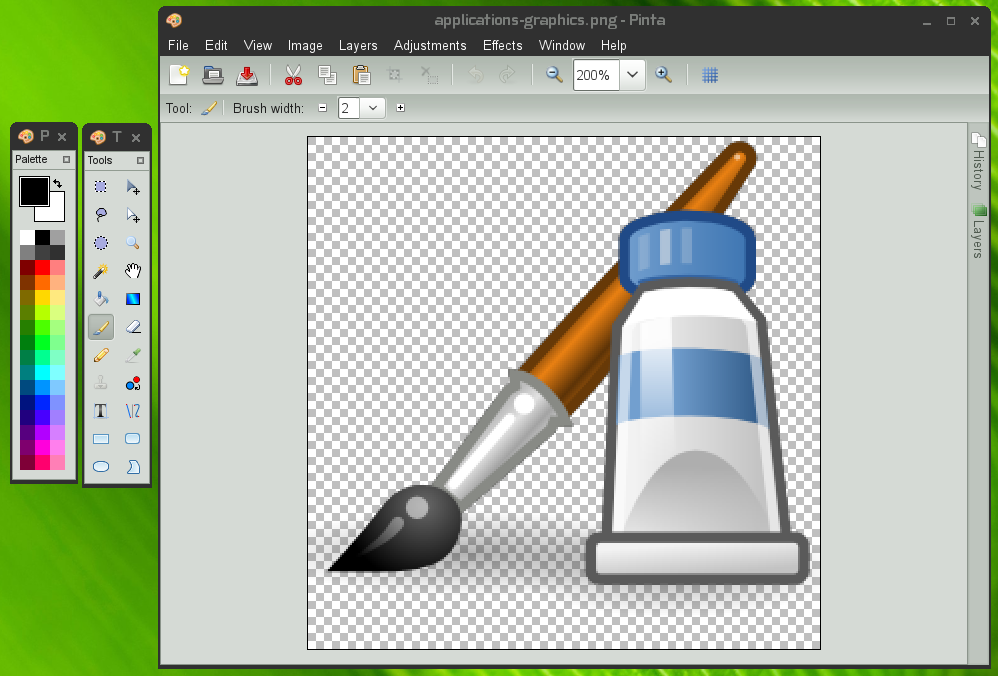Copy selection with toolbar icon
Screen dimensions: 998x676
point(327,75)
